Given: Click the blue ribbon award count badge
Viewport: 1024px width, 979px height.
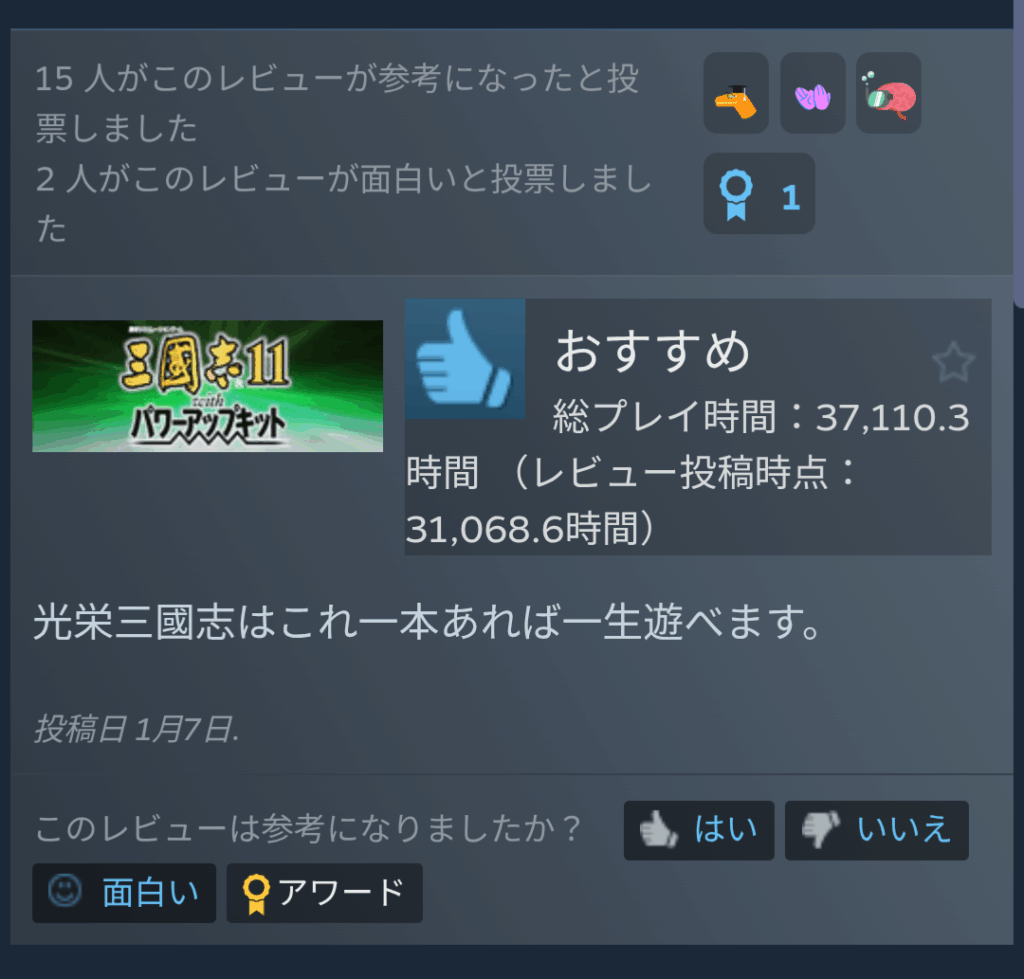Looking at the screenshot, I should [759, 194].
